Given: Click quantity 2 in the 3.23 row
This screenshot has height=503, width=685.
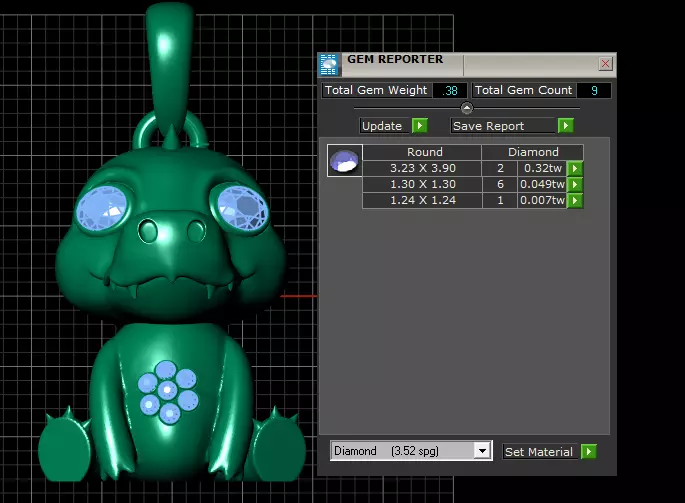Looking at the screenshot, I should click(500, 168).
